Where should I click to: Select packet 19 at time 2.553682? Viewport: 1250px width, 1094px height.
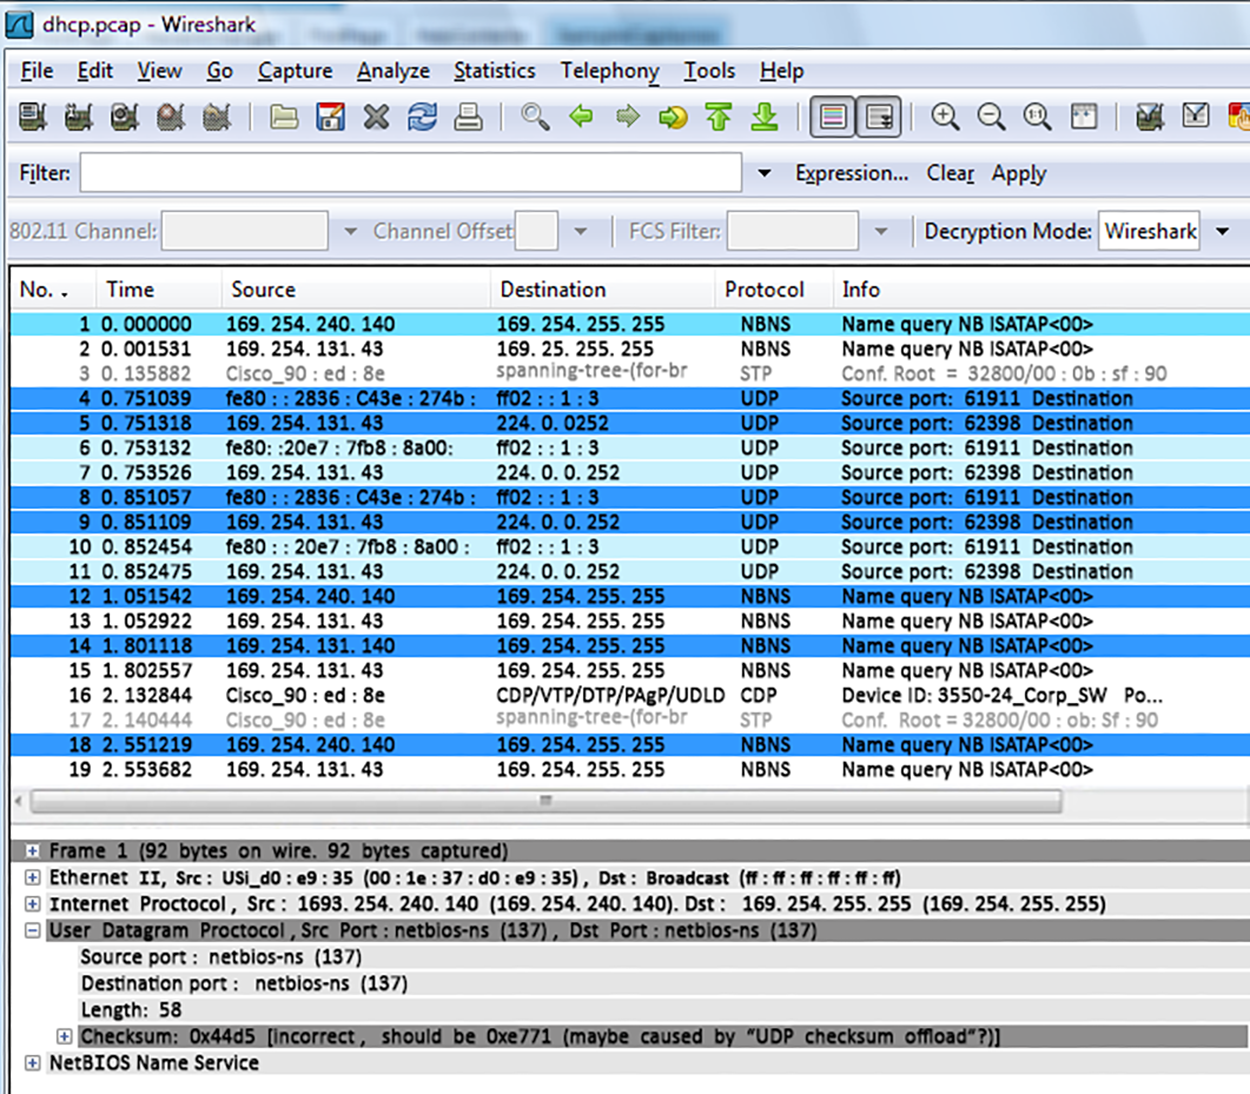(630, 769)
